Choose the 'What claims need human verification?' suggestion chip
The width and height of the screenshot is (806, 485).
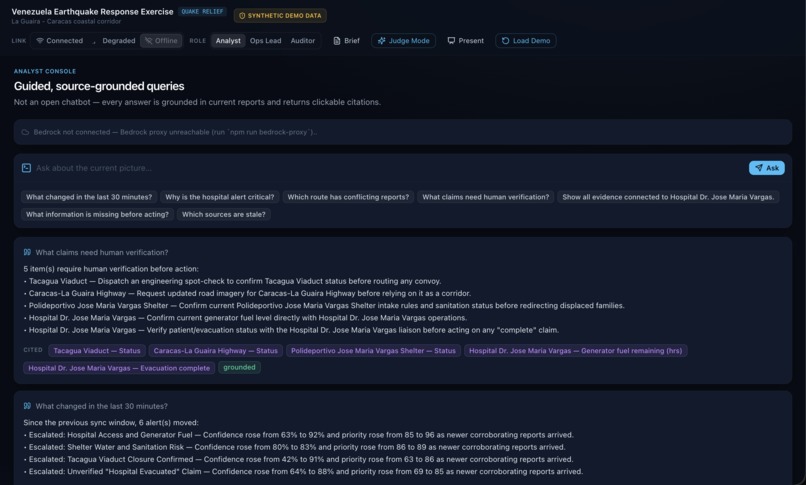click(485, 197)
